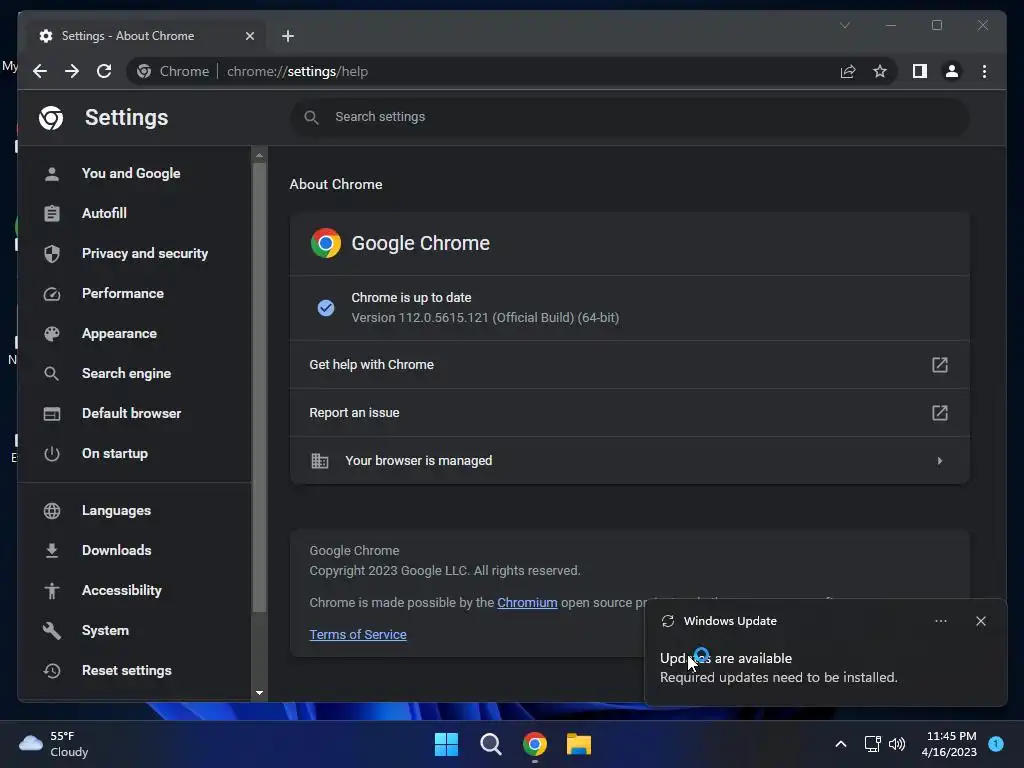
Task: Open the Terms of Service link
Action: tap(358, 634)
